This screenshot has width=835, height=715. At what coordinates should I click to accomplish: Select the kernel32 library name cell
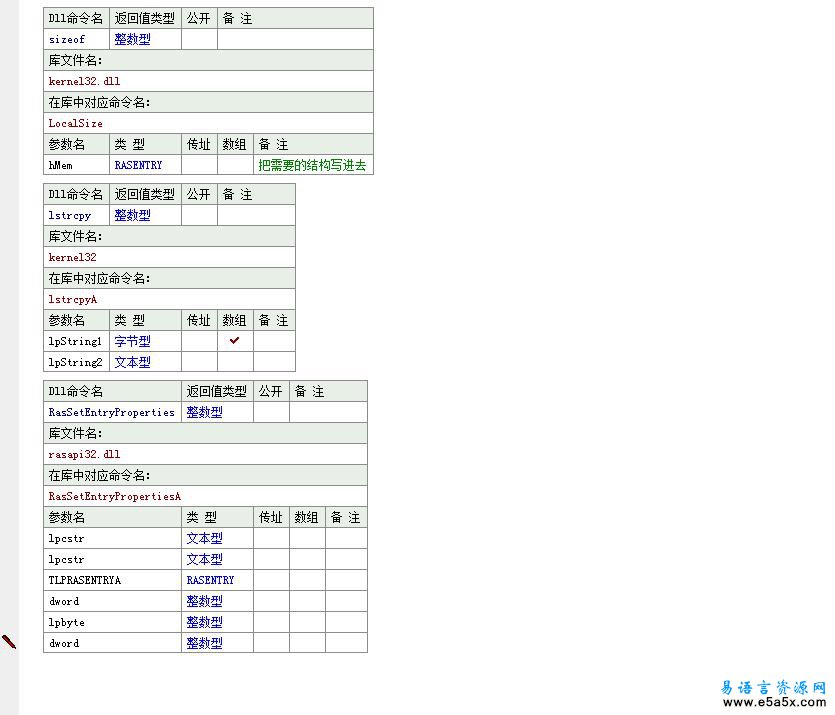[x=169, y=258]
